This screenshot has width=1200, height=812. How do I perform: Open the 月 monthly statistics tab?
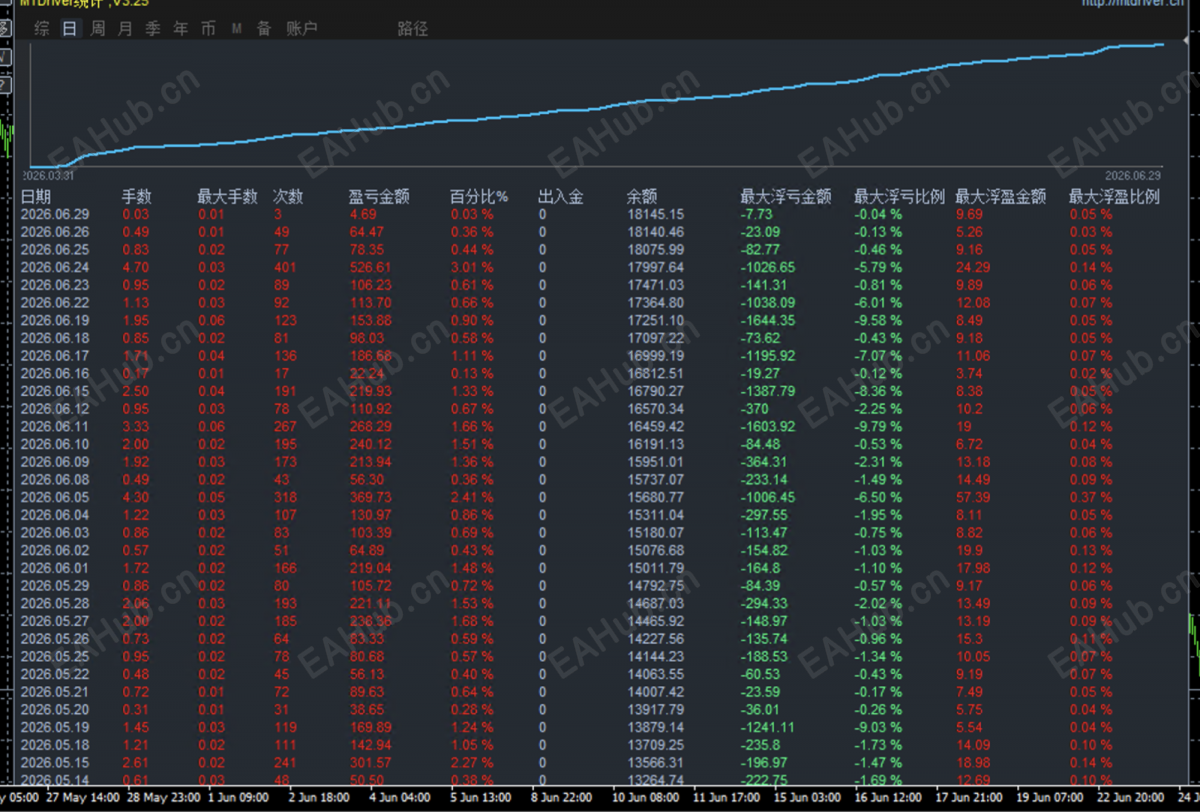[125, 29]
